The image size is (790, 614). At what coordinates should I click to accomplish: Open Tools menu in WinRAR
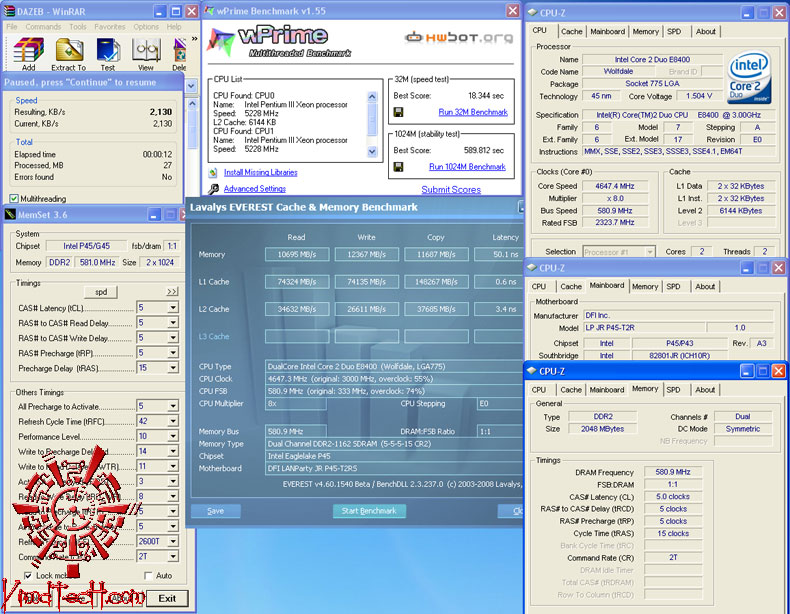click(x=78, y=27)
